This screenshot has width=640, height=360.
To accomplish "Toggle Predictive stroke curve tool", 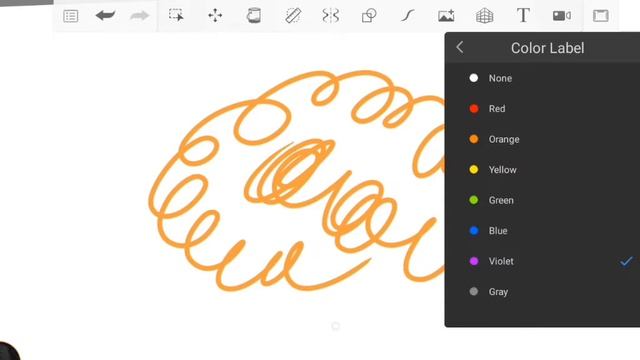I will click(407, 16).
